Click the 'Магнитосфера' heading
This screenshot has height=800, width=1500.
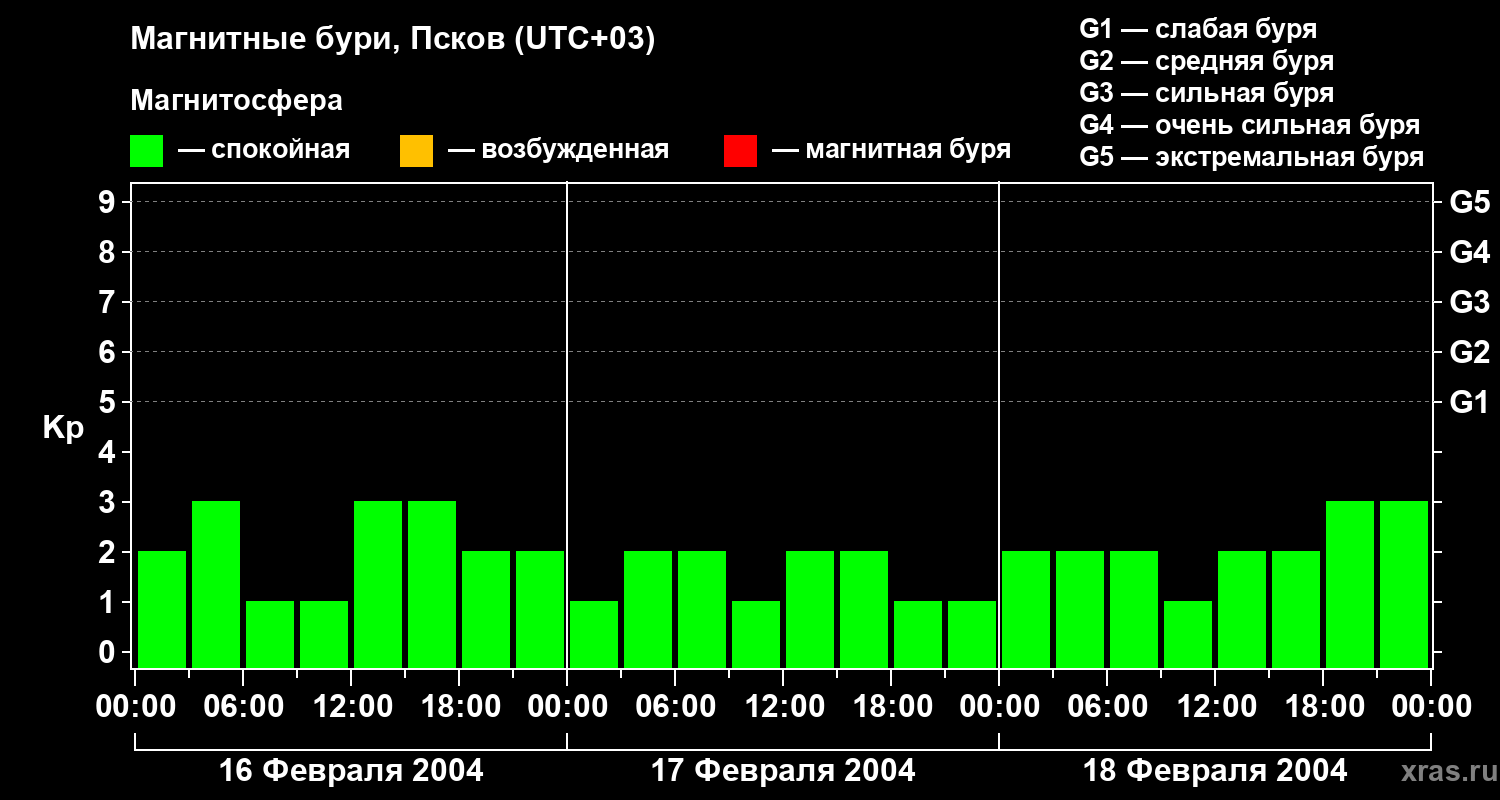[x=236, y=101]
